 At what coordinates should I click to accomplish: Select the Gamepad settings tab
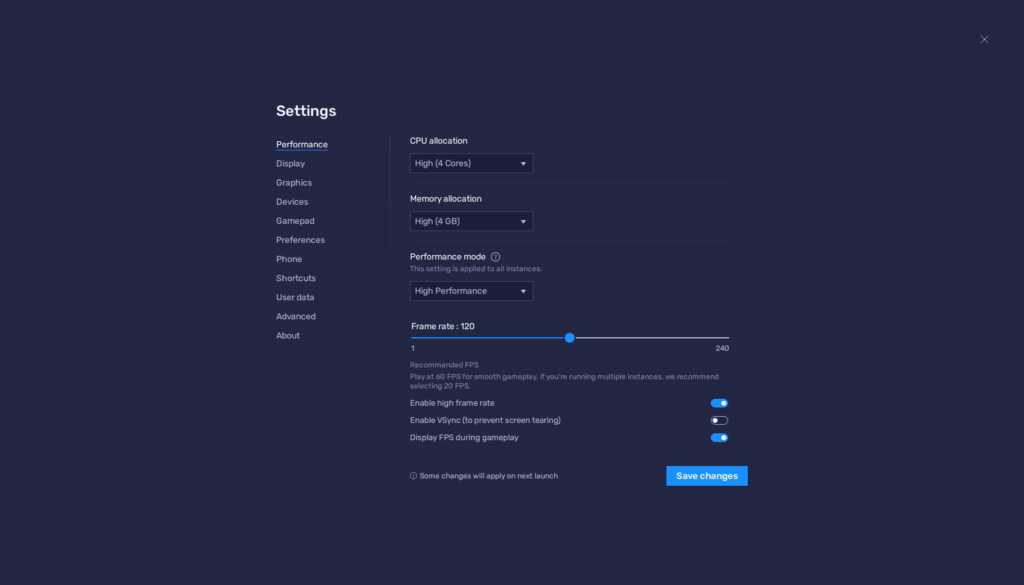pos(295,221)
